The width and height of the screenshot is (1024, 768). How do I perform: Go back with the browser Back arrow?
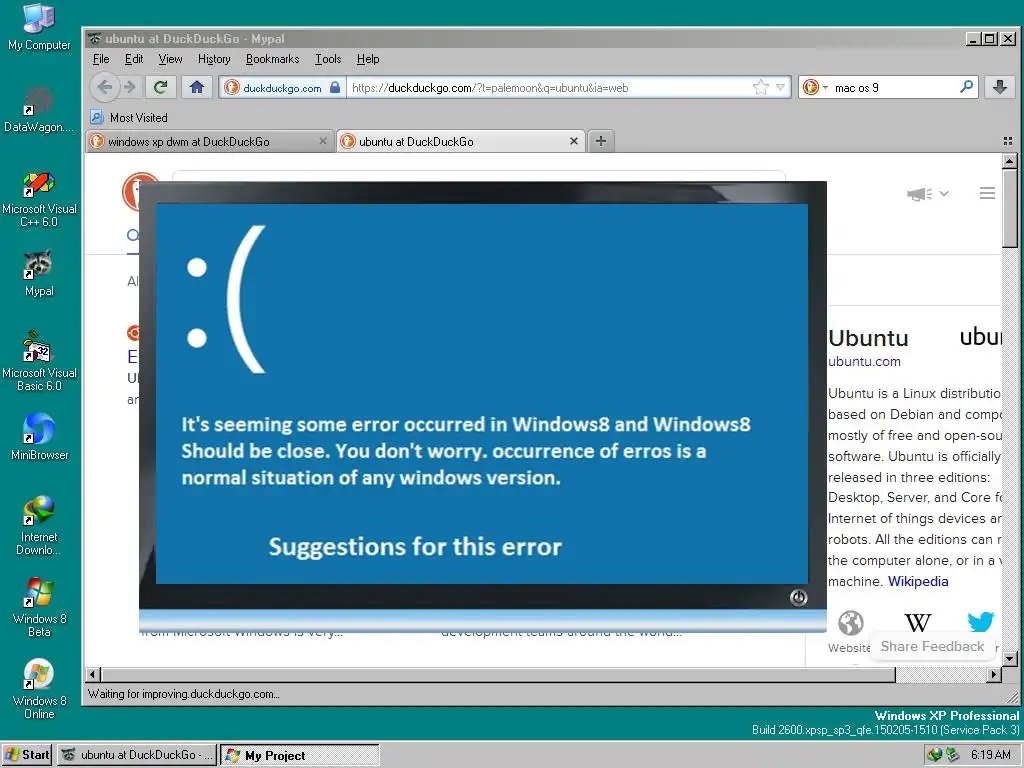[104, 87]
